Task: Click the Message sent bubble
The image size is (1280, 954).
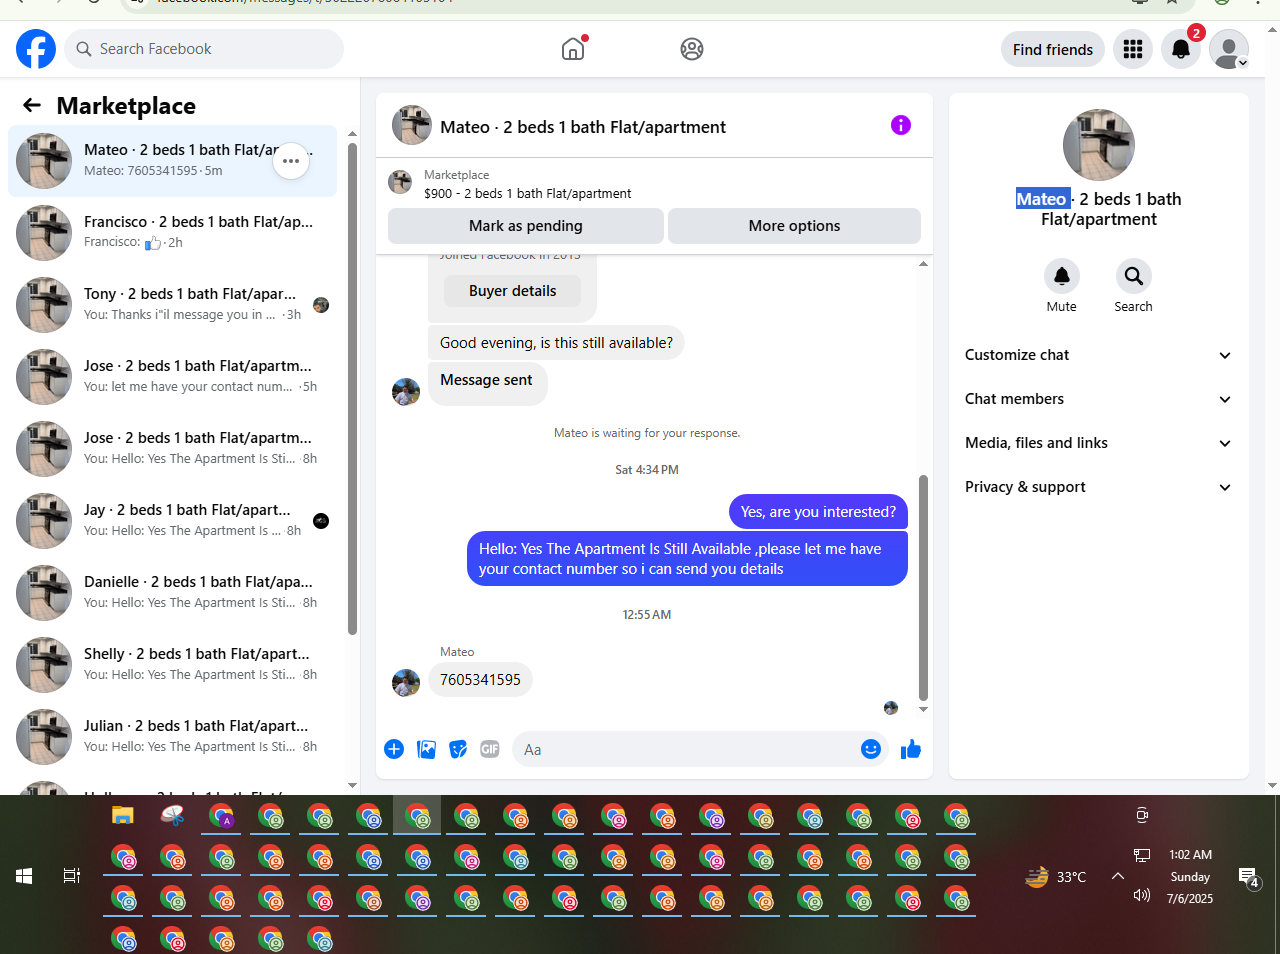Action: click(487, 384)
